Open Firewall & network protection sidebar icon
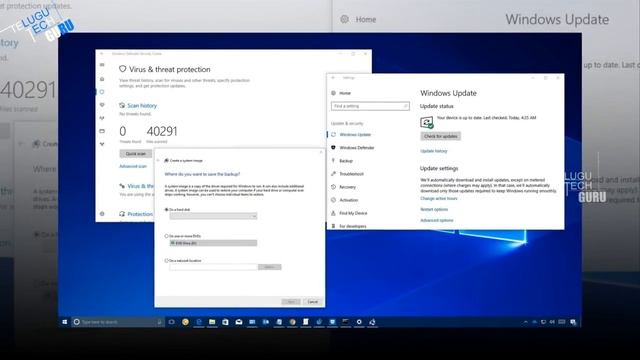 point(102,118)
